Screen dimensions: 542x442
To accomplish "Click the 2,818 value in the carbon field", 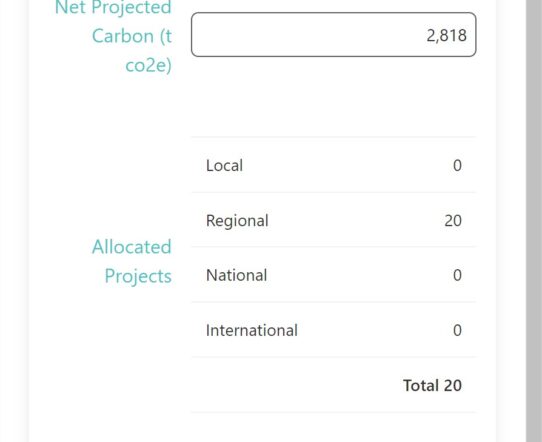I will tap(447, 36).
